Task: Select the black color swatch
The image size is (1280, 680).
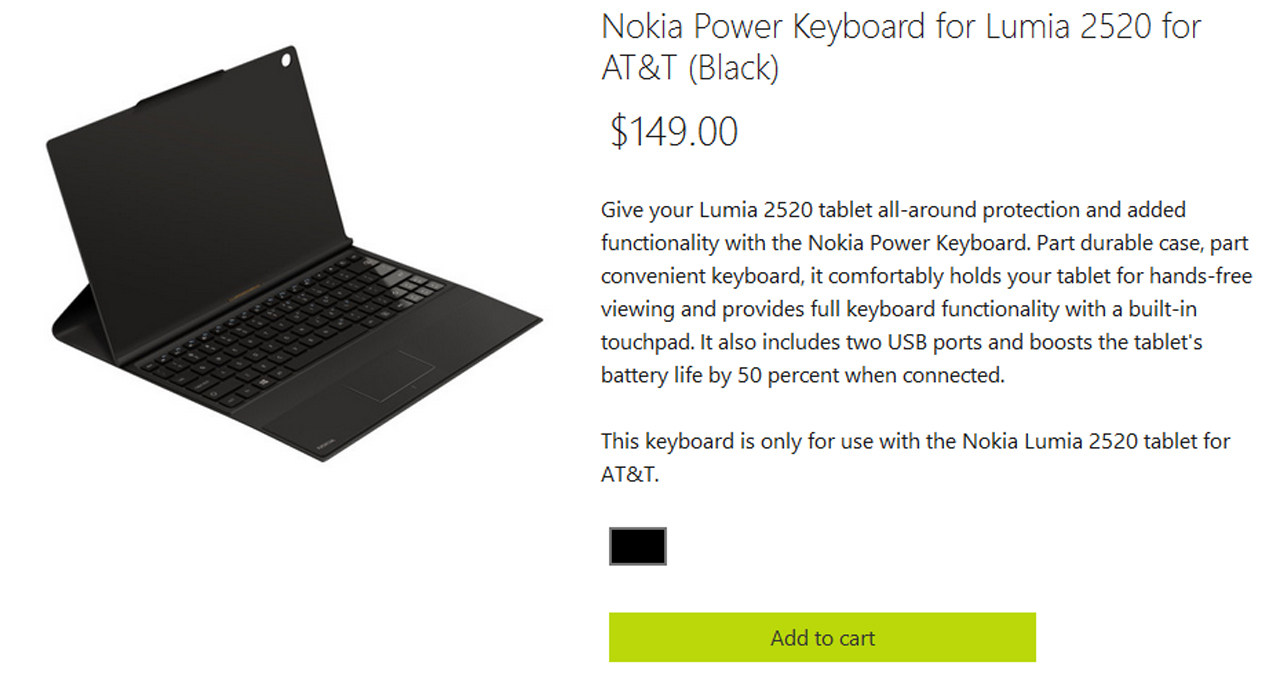Action: click(637, 546)
